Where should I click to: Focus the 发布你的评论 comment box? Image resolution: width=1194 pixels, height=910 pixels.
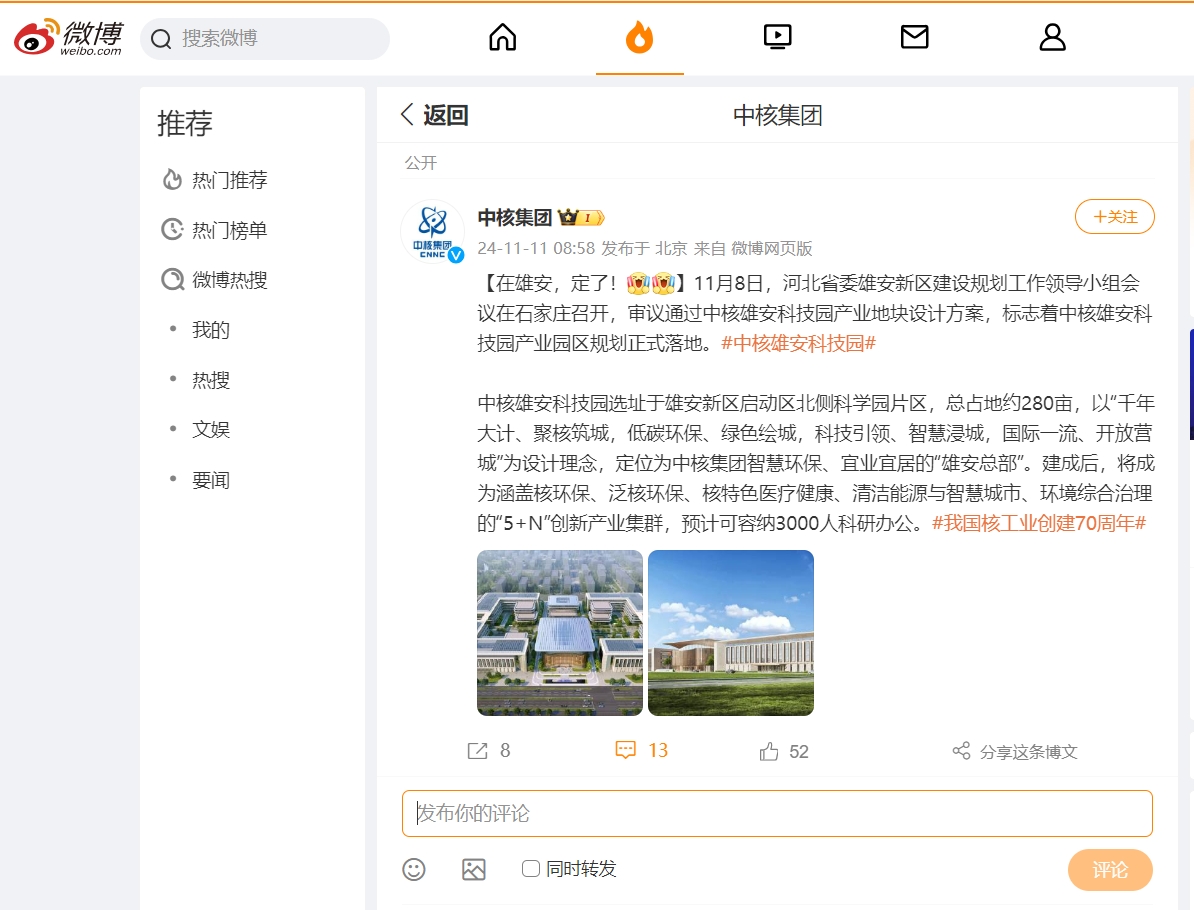pyautogui.click(x=777, y=813)
